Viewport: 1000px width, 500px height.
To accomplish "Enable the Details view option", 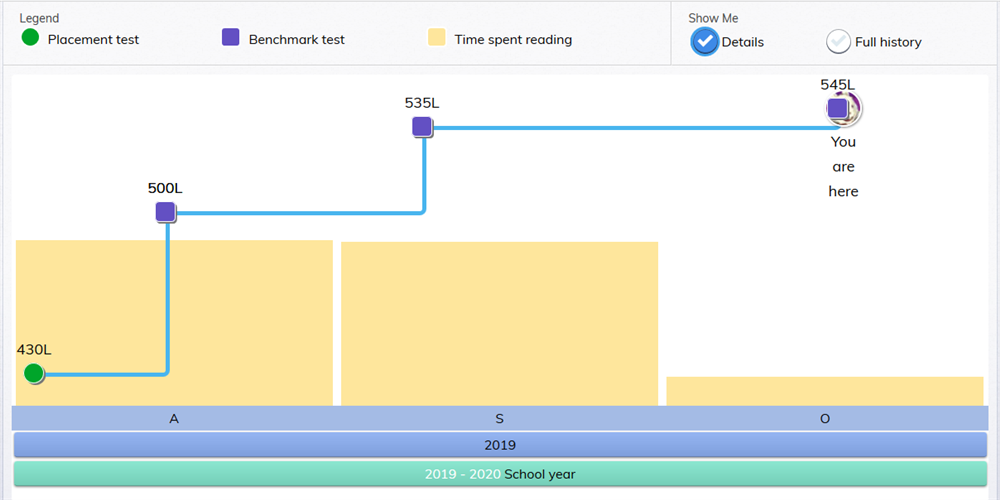I will 705,41.
